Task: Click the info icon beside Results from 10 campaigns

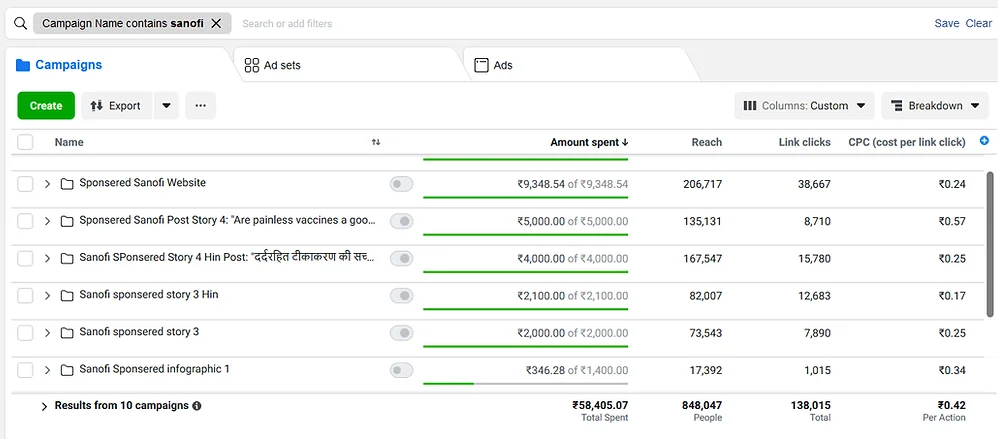Action: [x=197, y=406]
